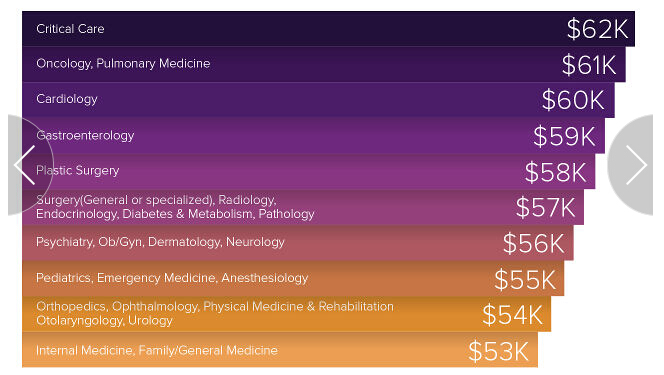Select the Orthopedics, Ophthalmology bar
Viewport: 664px width, 375px height.
(x=286, y=314)
